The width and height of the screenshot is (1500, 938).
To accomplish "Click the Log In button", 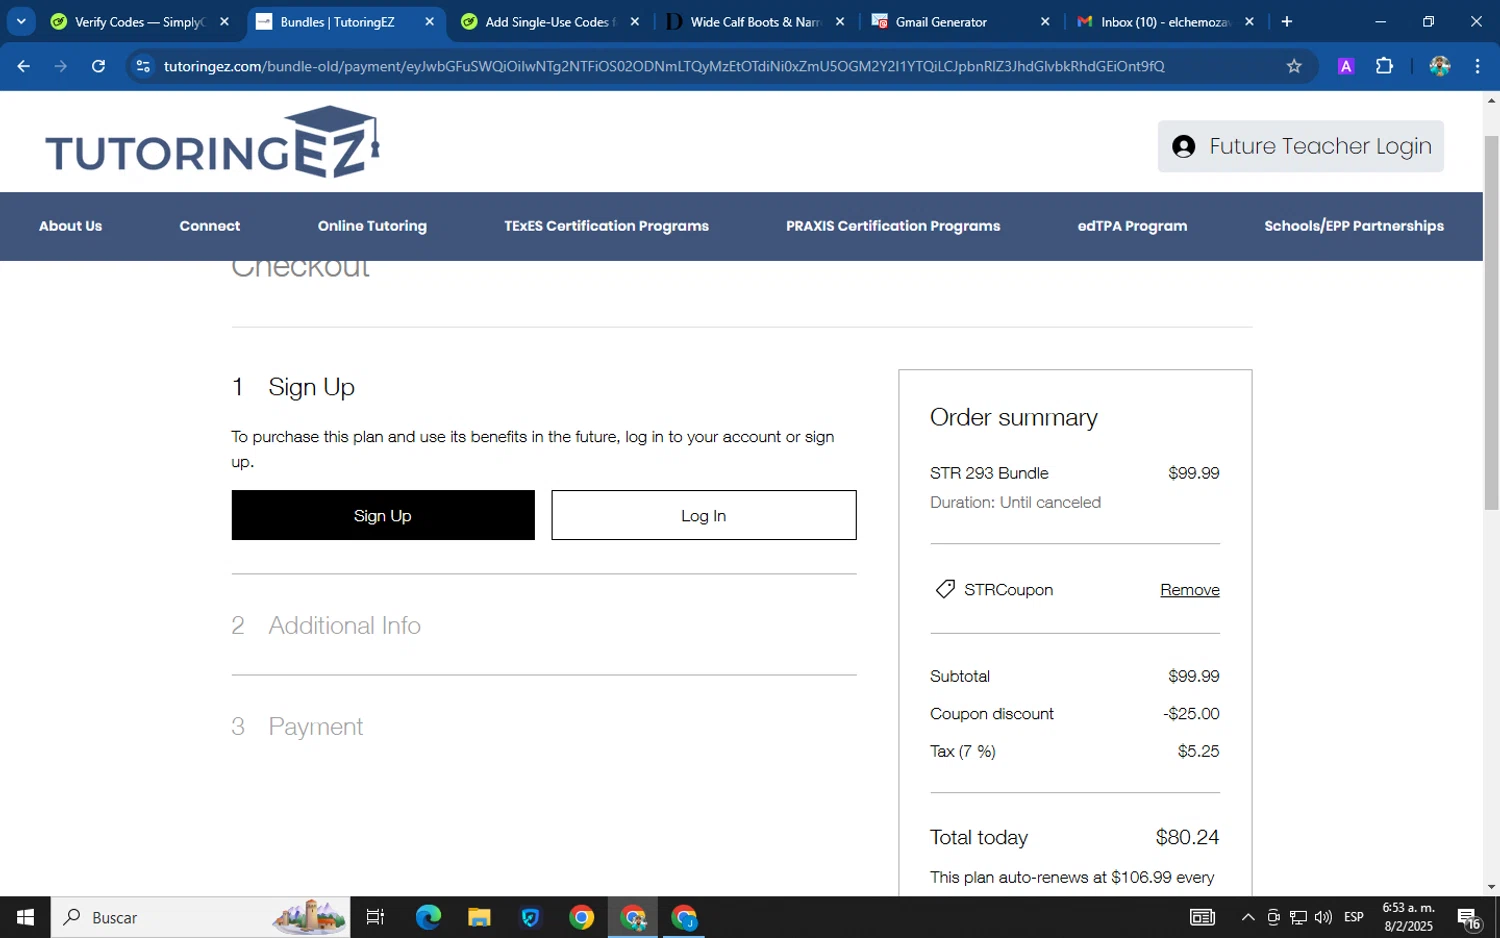I will coord(704,515).
